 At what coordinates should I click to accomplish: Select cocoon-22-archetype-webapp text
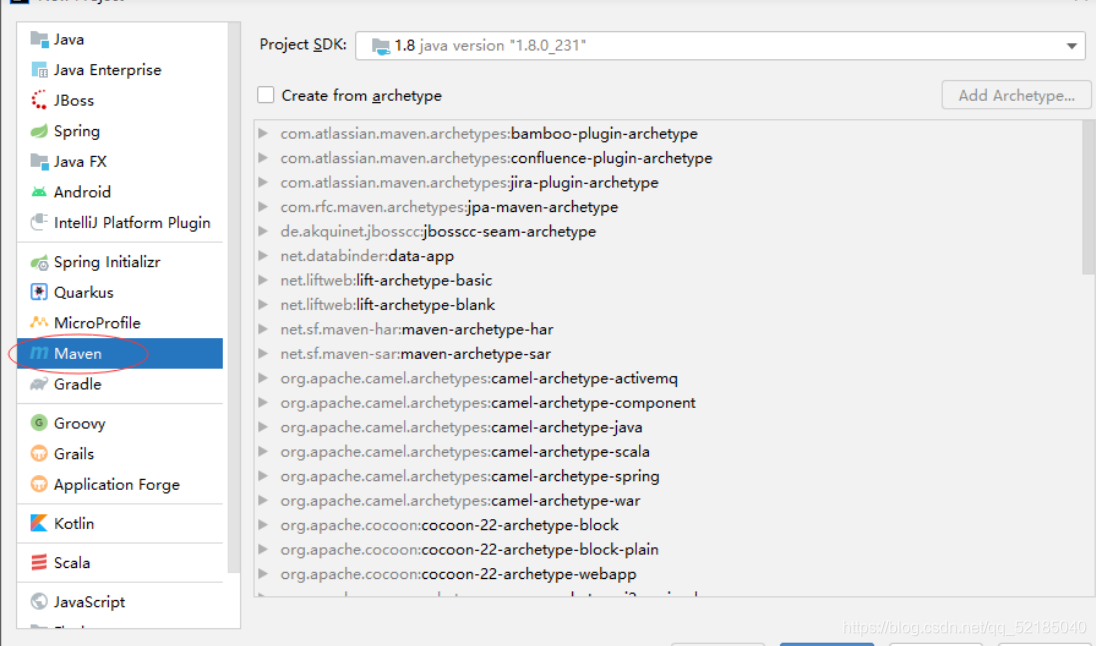[528, 574]
